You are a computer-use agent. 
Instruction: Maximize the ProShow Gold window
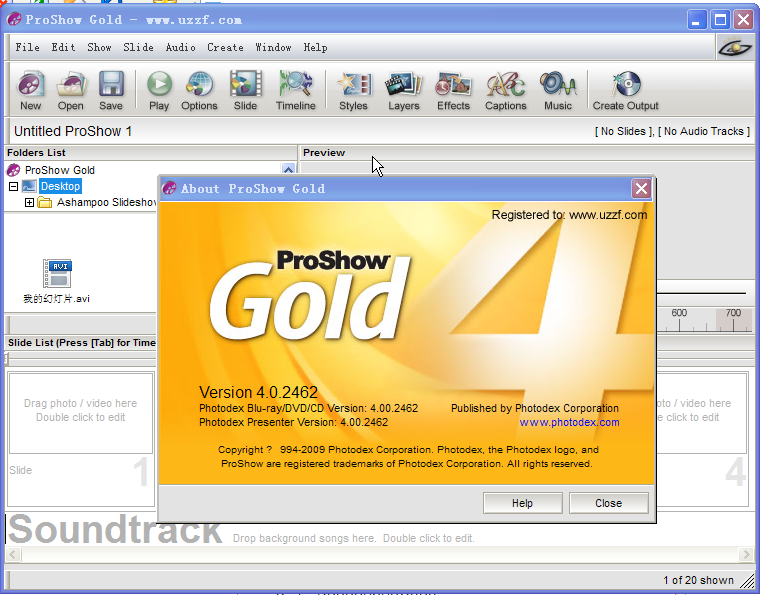[x=720, y=20]
